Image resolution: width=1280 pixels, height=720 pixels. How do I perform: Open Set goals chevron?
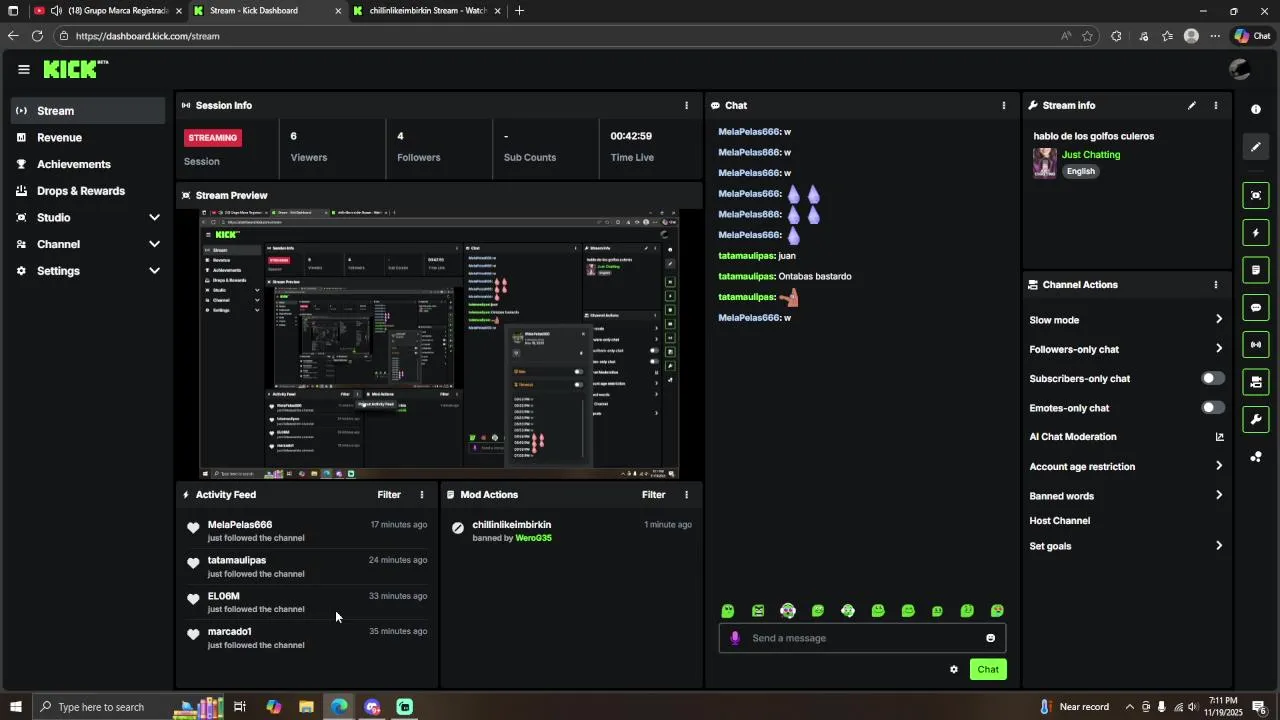click(x=1219, y=546)
